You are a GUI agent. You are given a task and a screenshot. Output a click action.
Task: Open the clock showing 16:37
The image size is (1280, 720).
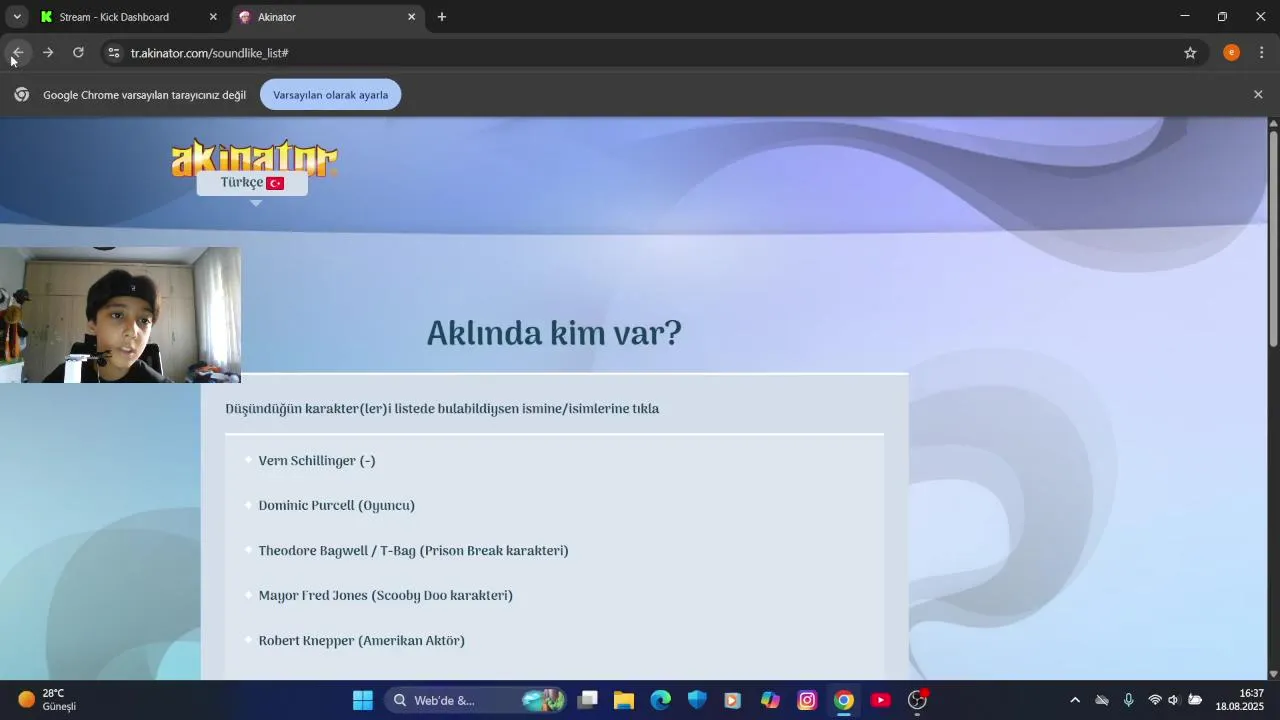[x=1240, y=700]
